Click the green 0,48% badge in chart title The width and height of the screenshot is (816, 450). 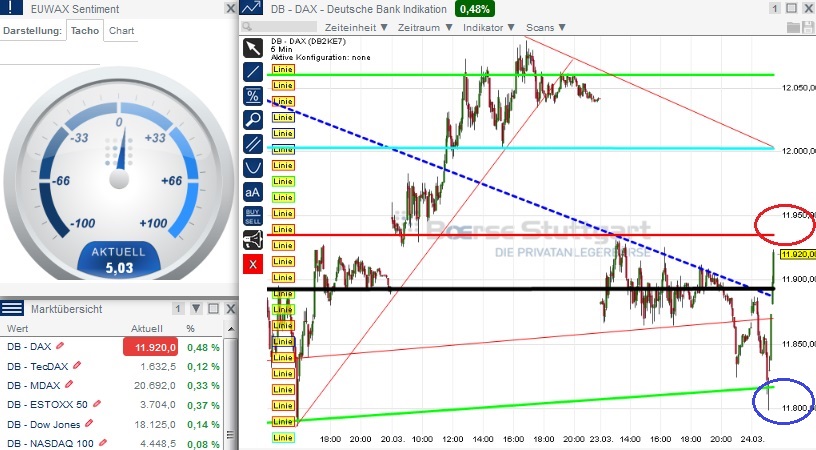coord(474,9)
